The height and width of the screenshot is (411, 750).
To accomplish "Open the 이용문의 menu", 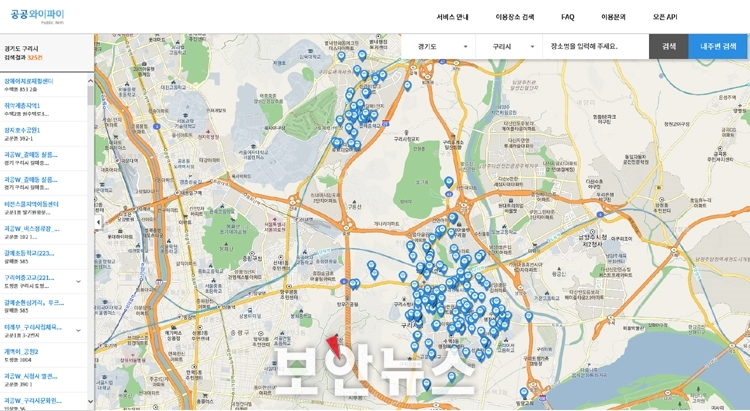I will 613,17.
